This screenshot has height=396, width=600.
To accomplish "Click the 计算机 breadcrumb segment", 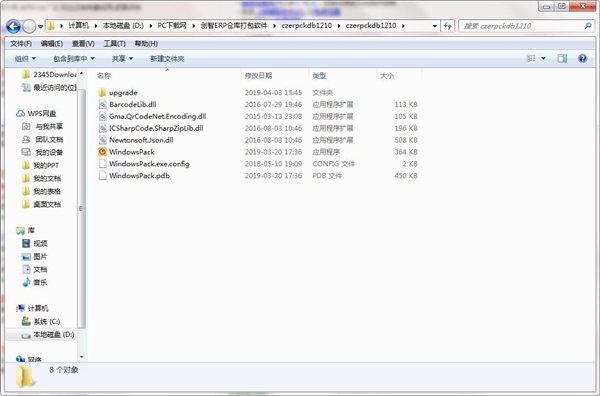I will coord(78,26).
